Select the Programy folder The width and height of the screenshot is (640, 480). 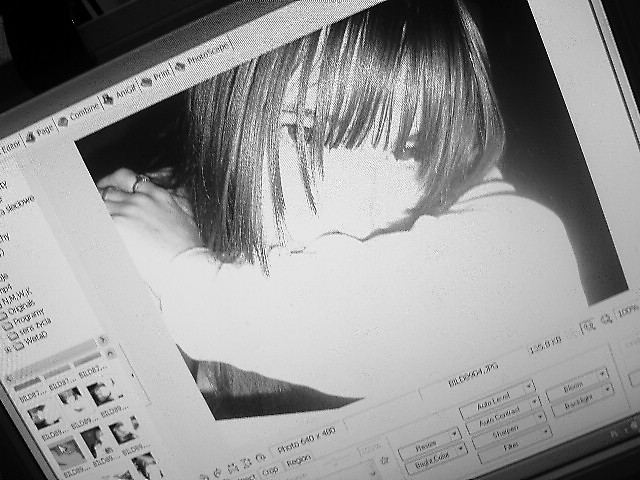(x=29, y=317)
